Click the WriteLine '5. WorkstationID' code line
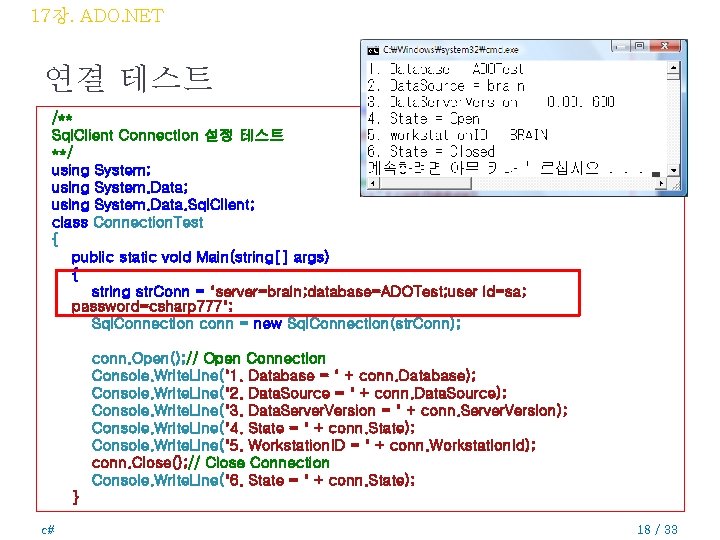720x540 pixels. 313,445
